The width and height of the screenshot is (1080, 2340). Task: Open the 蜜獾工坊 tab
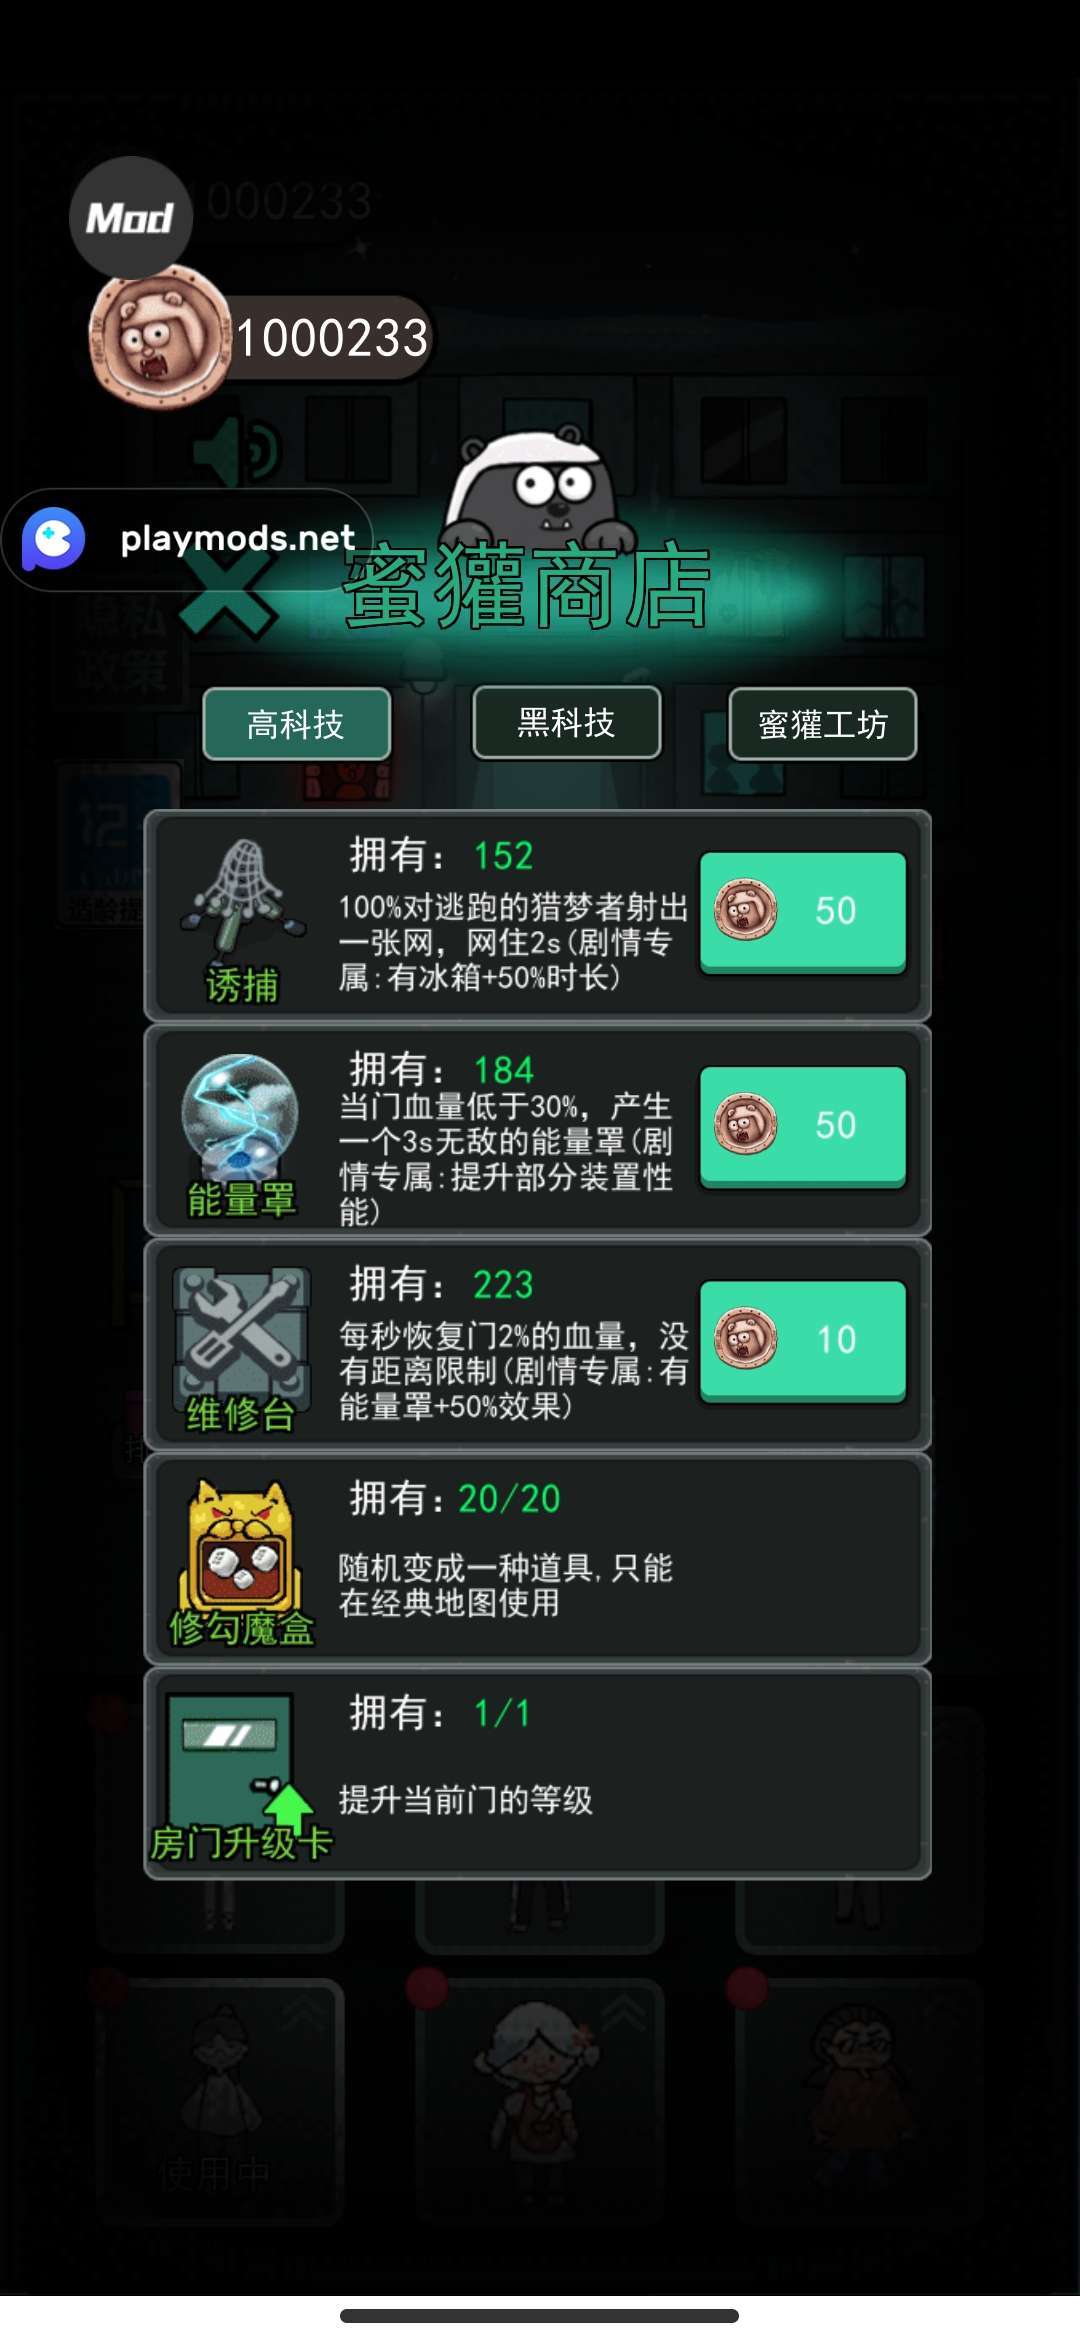(x=822, y=724)
